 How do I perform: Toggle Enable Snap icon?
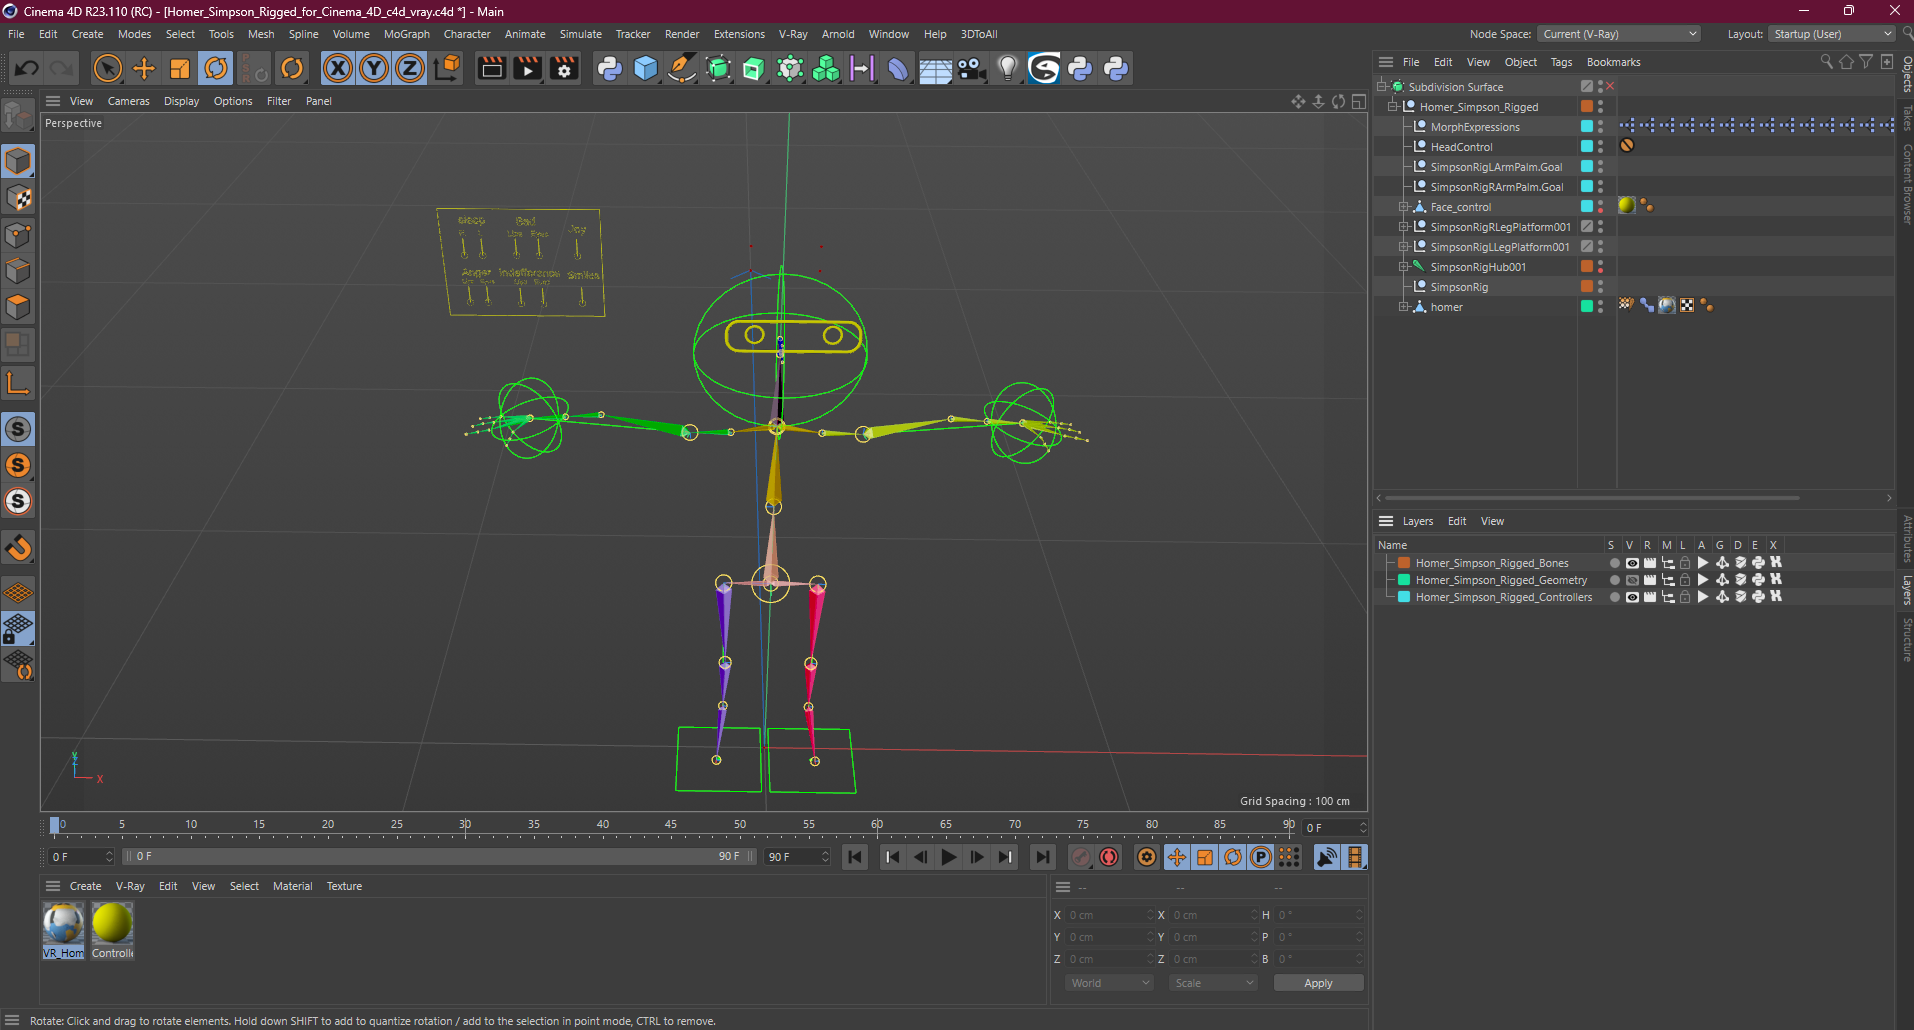tap(18, 429)
